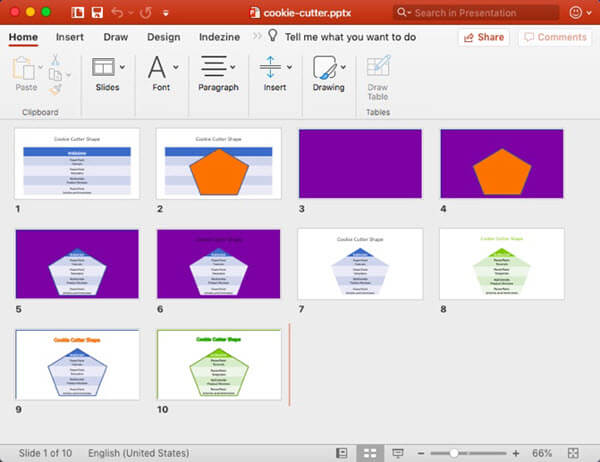Viewport: 600px width, 462px height.
Task: Click the Redo icon in title bar
Action: click(147, 12)
